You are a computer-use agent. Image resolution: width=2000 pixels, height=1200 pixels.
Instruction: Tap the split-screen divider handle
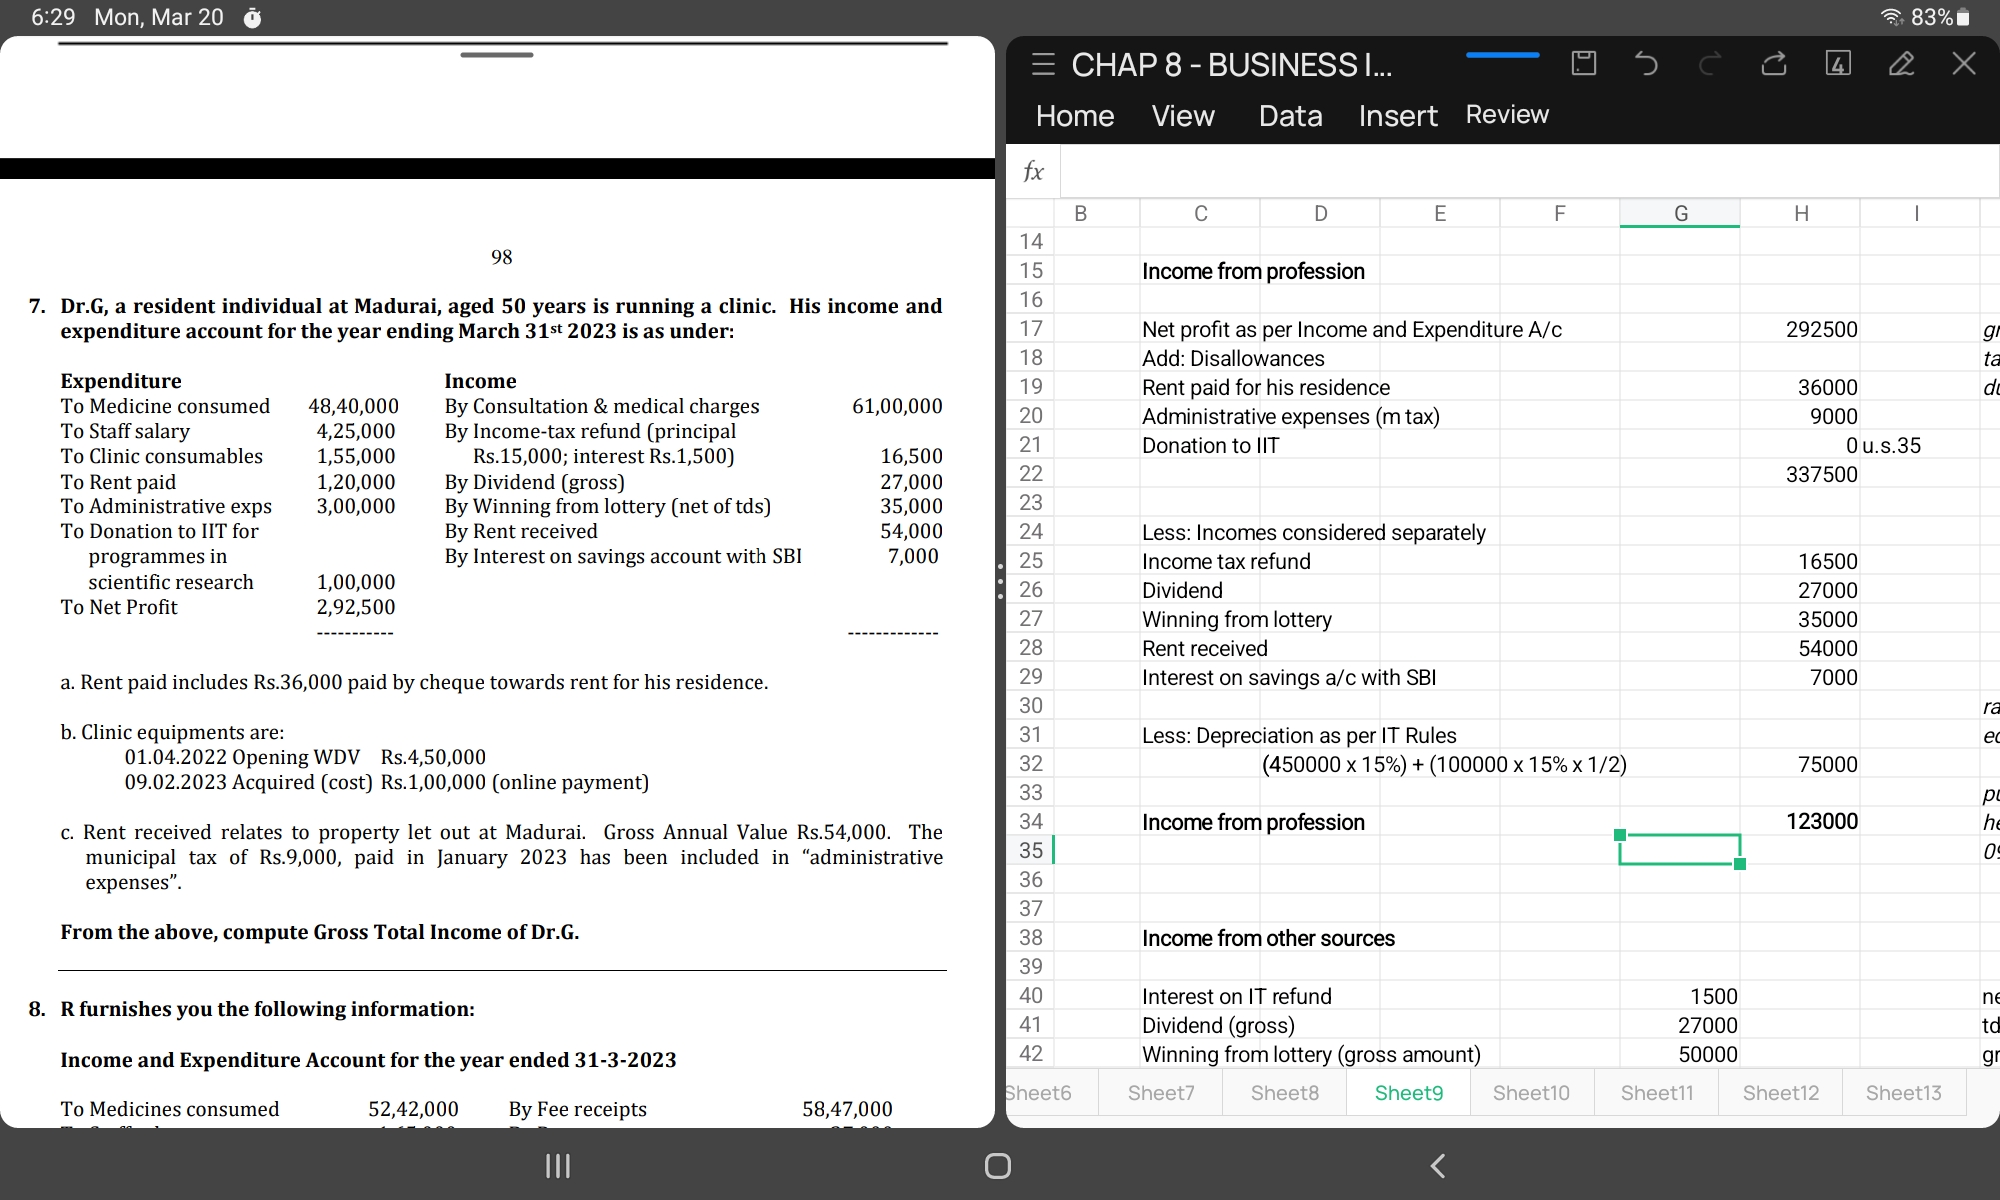pos(1000,581)
